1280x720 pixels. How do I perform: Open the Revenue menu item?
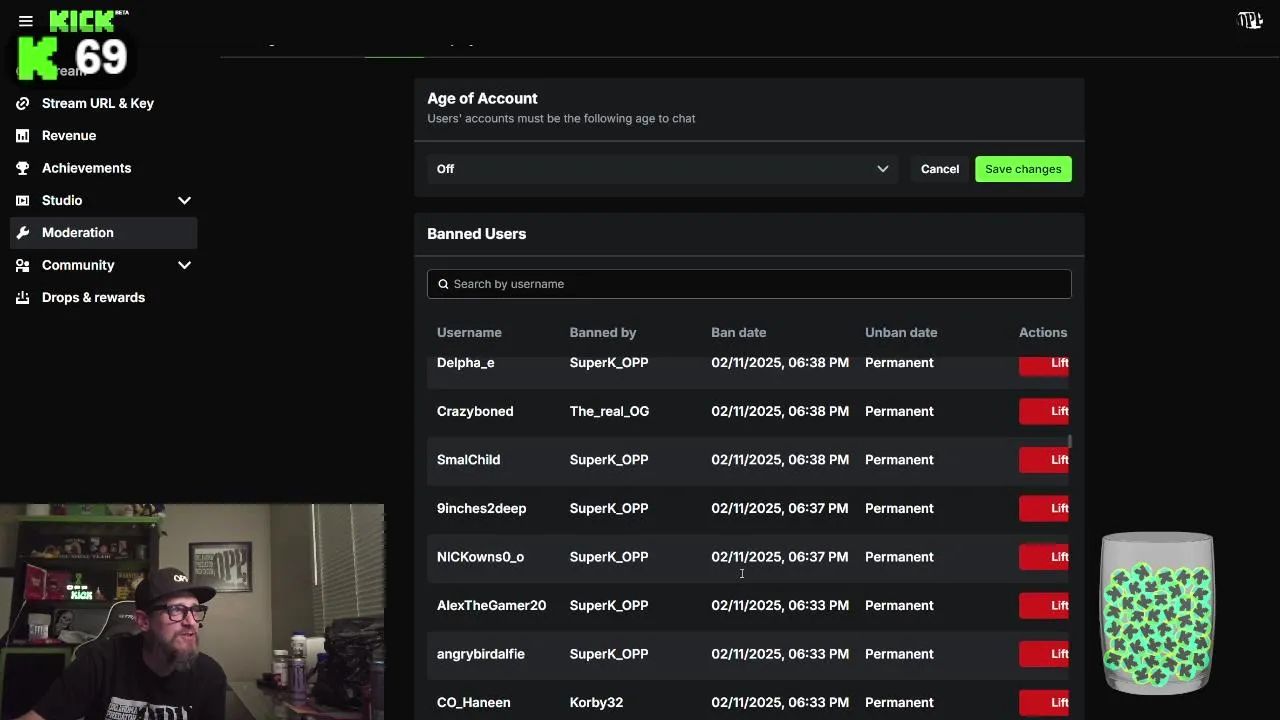pos(69,136)
